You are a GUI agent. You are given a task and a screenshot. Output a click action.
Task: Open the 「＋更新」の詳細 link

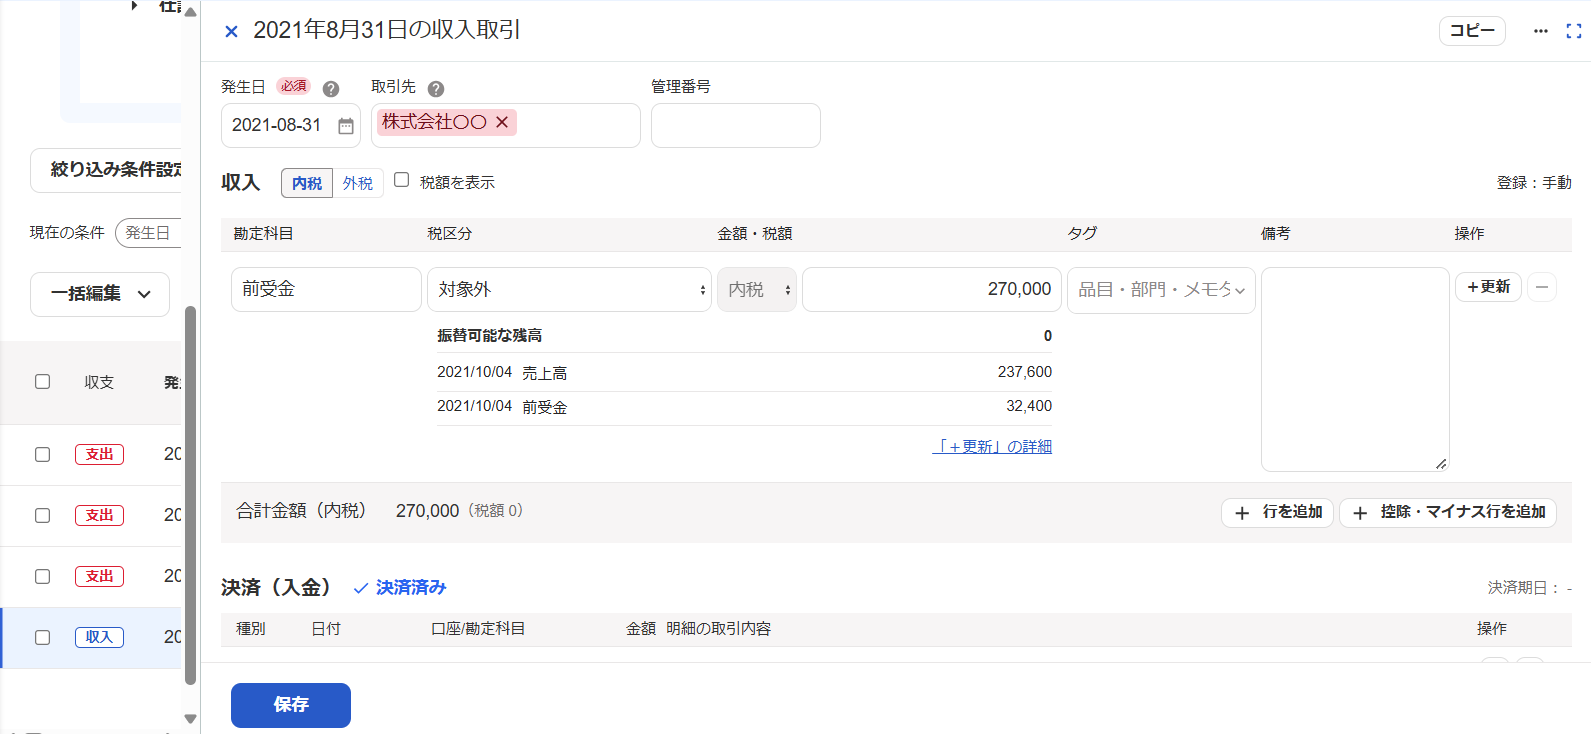click(992, 447)
